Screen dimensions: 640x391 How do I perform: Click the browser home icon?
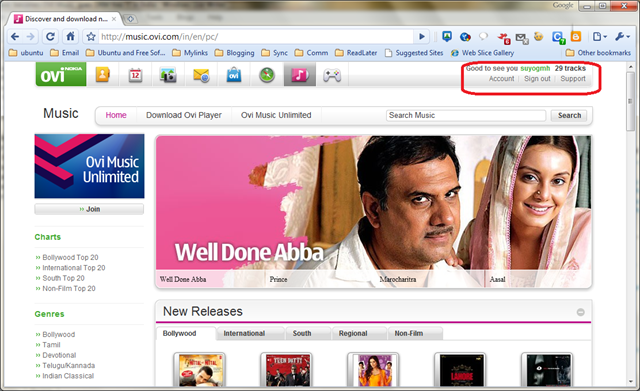coord(71,36)
